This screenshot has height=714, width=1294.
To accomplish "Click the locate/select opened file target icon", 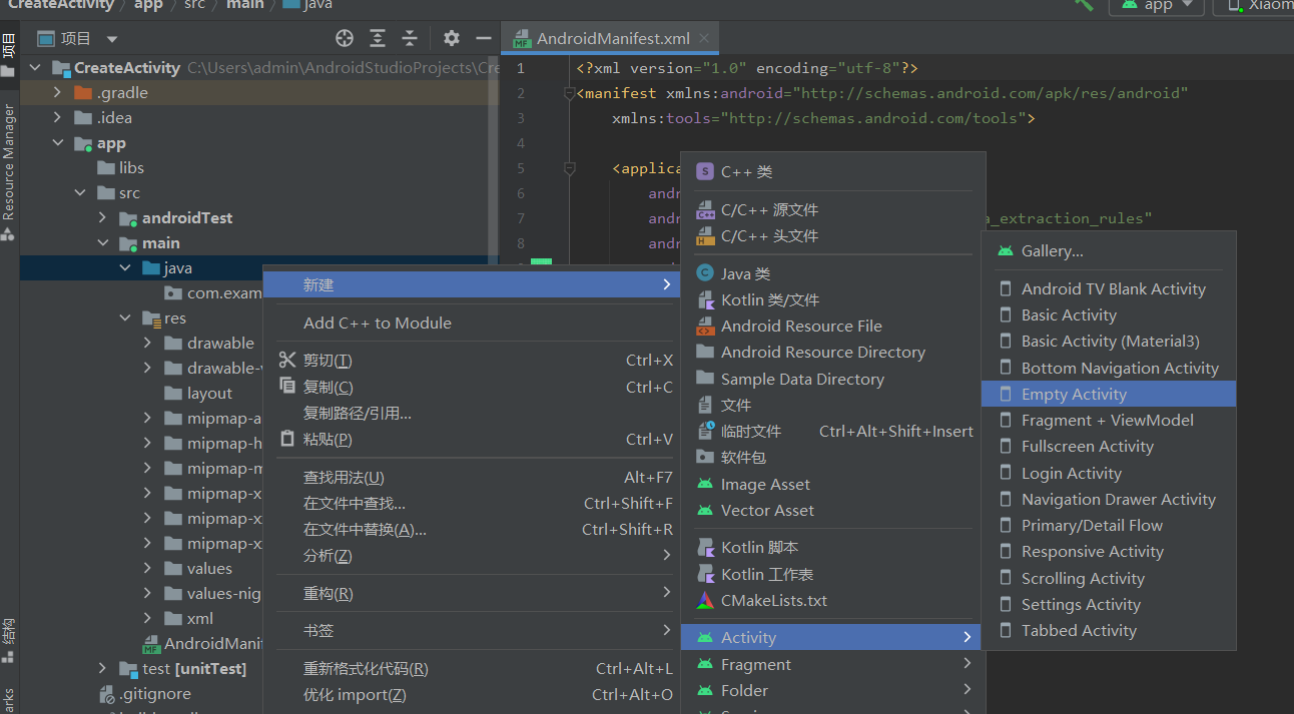I will [344, 38].
